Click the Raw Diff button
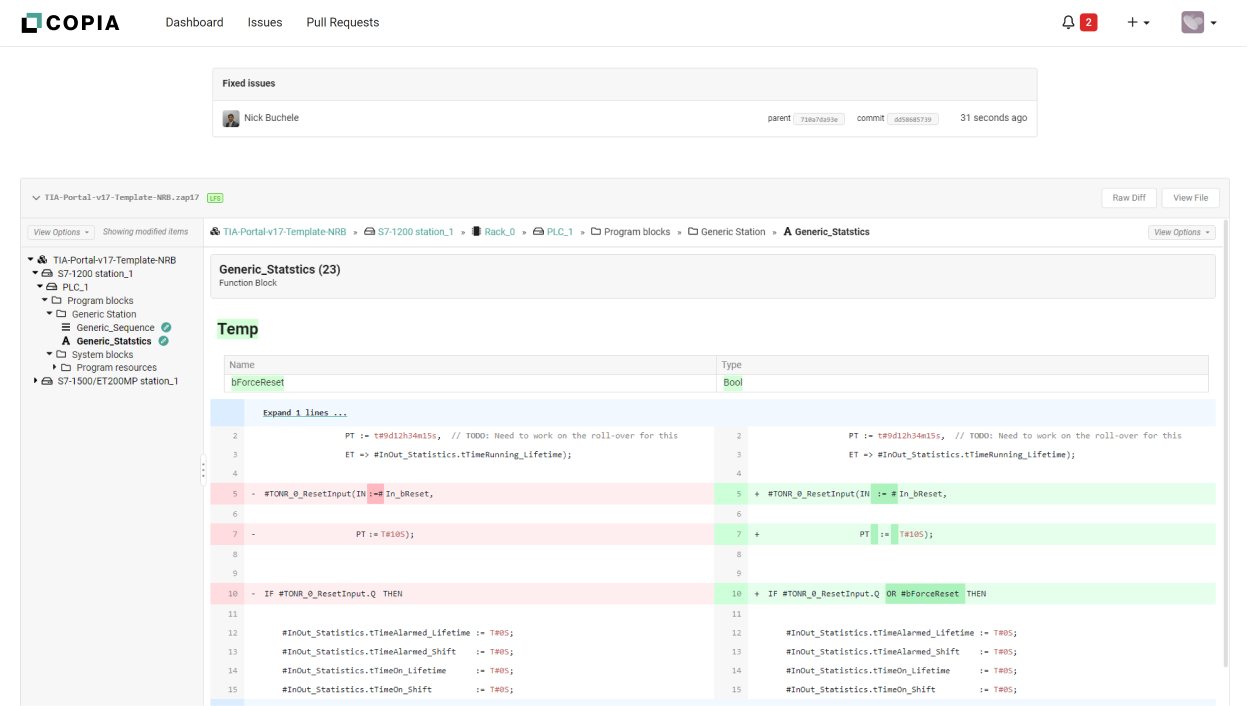Screen dimensions: 1255x706 point(1129,198)
